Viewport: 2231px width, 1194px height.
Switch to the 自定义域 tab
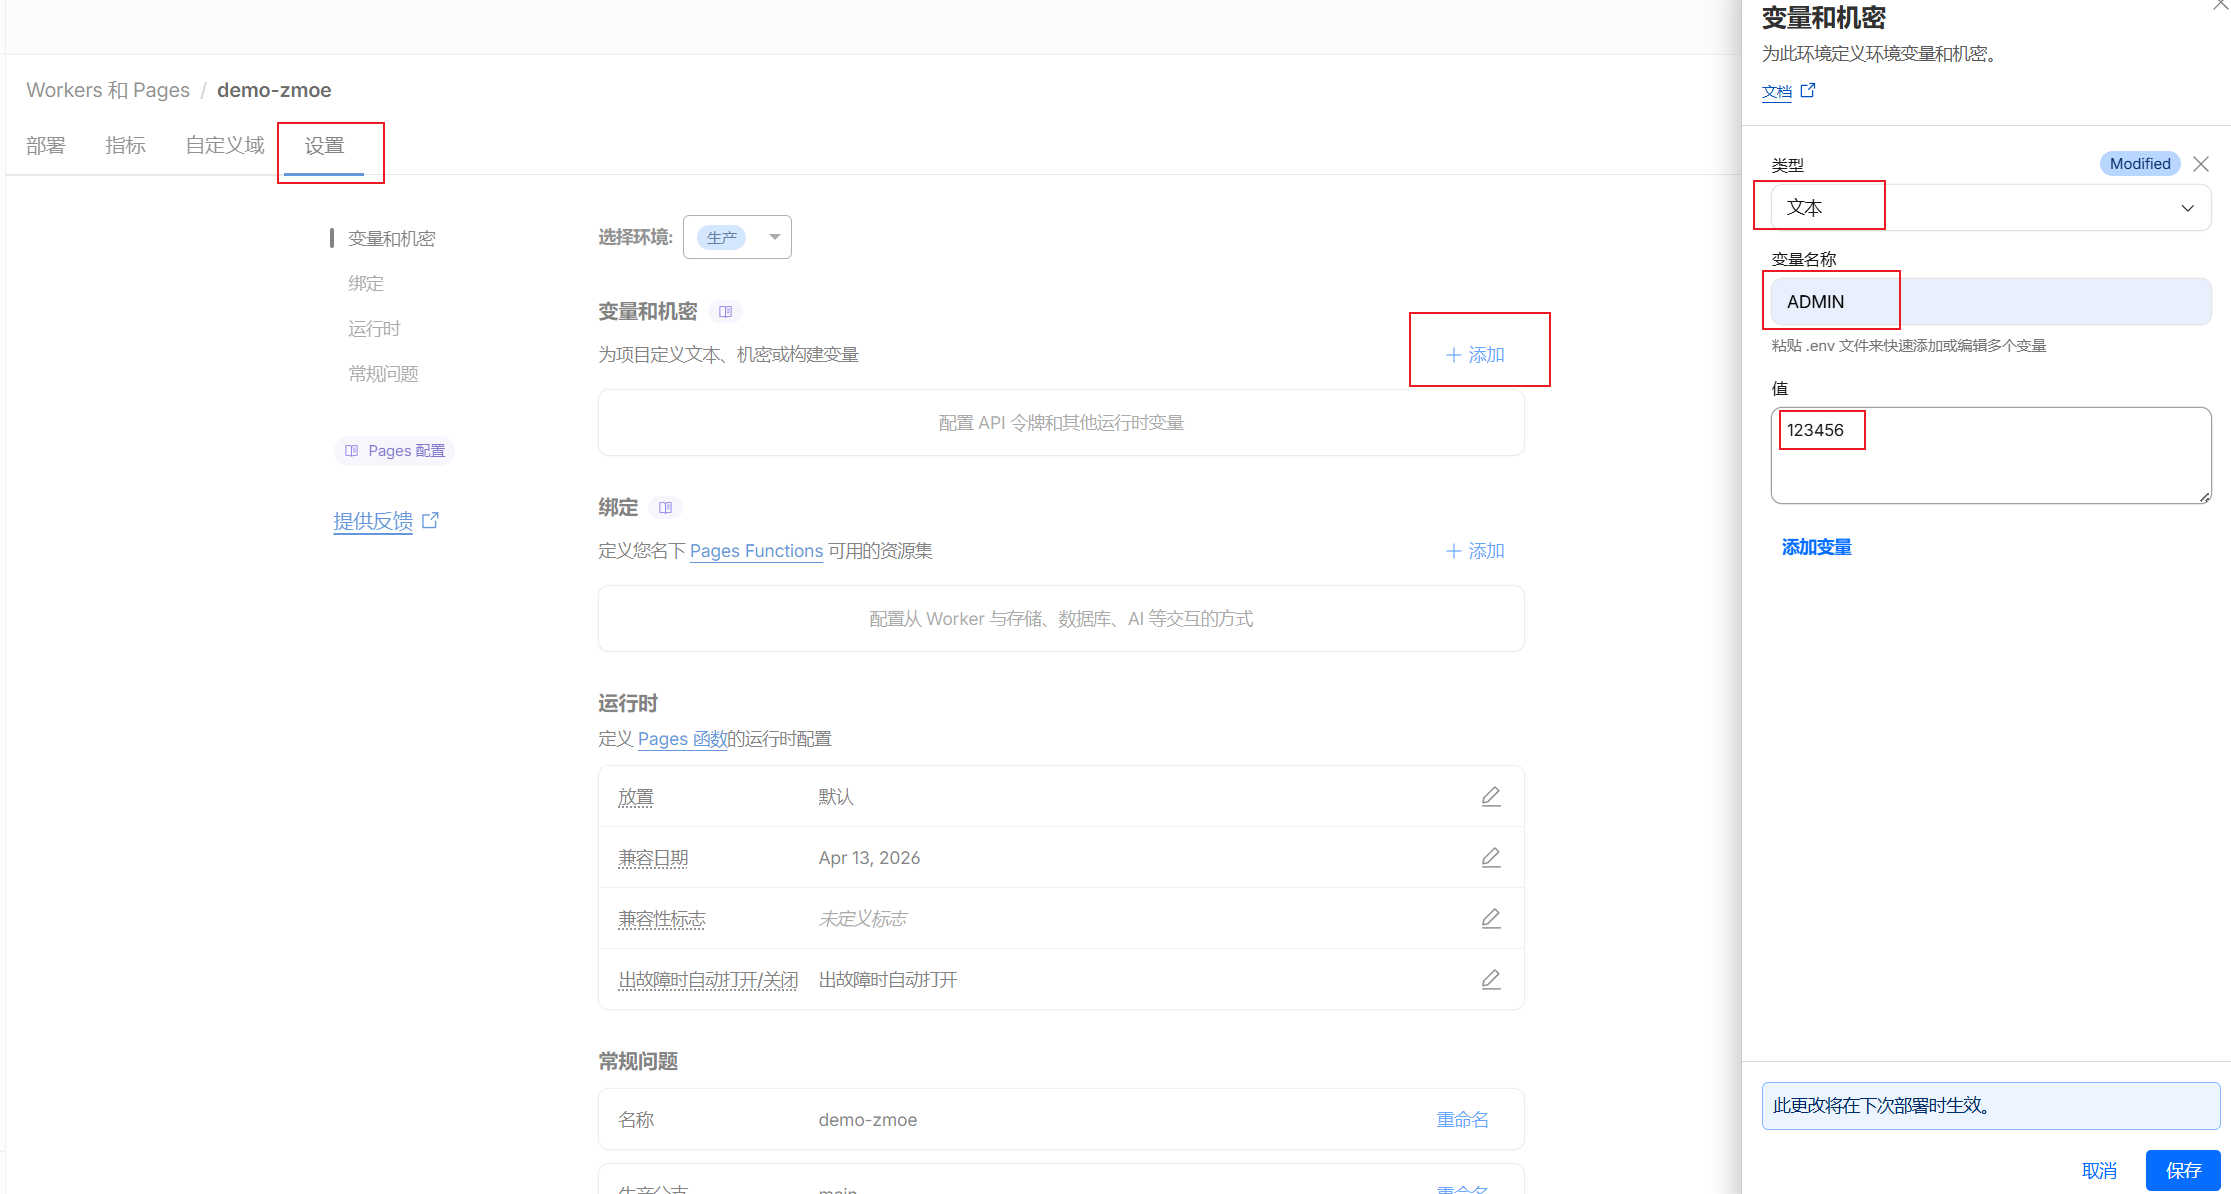(225, 146)
